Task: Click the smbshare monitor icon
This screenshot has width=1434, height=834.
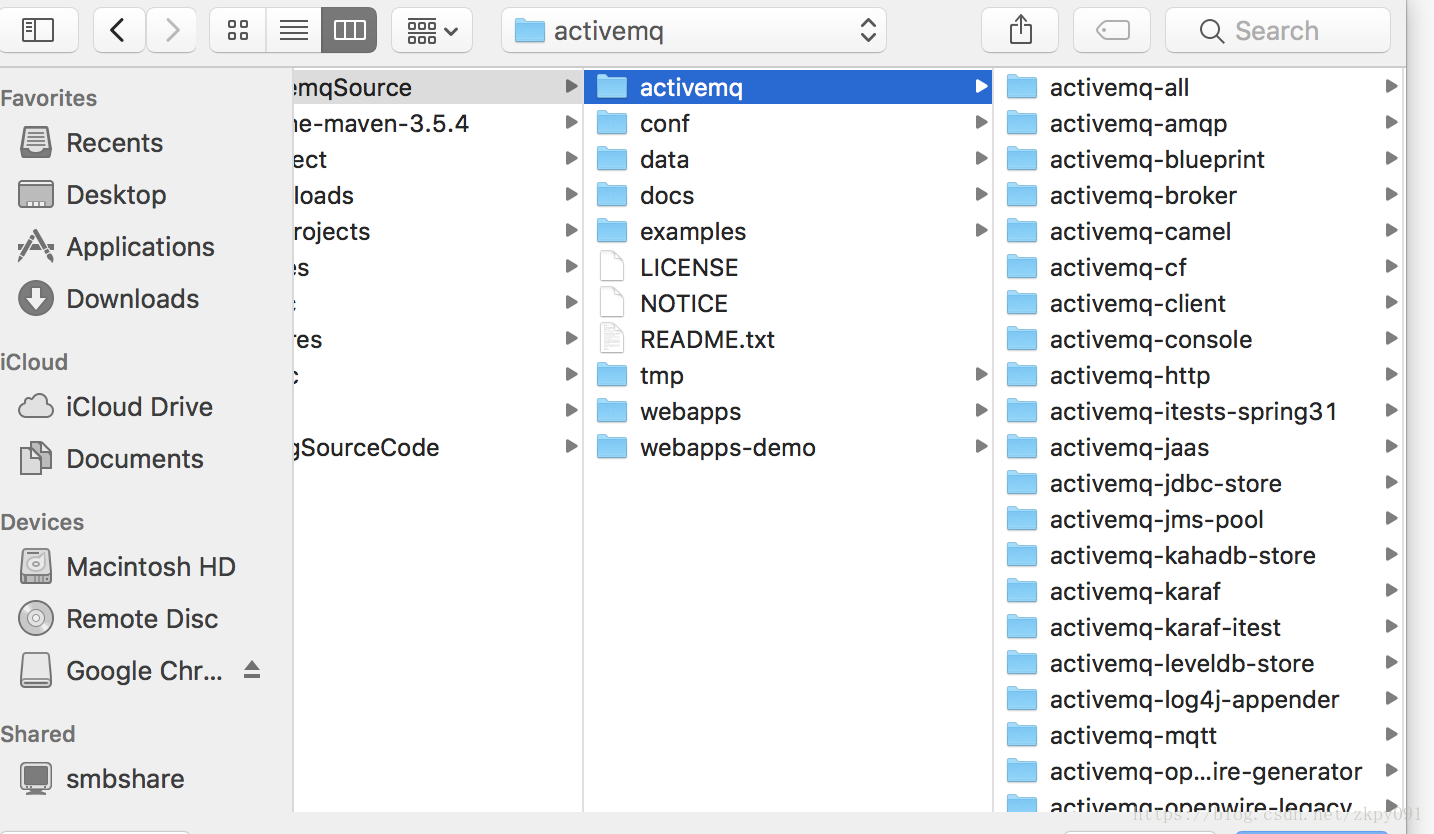Action: 36,779
